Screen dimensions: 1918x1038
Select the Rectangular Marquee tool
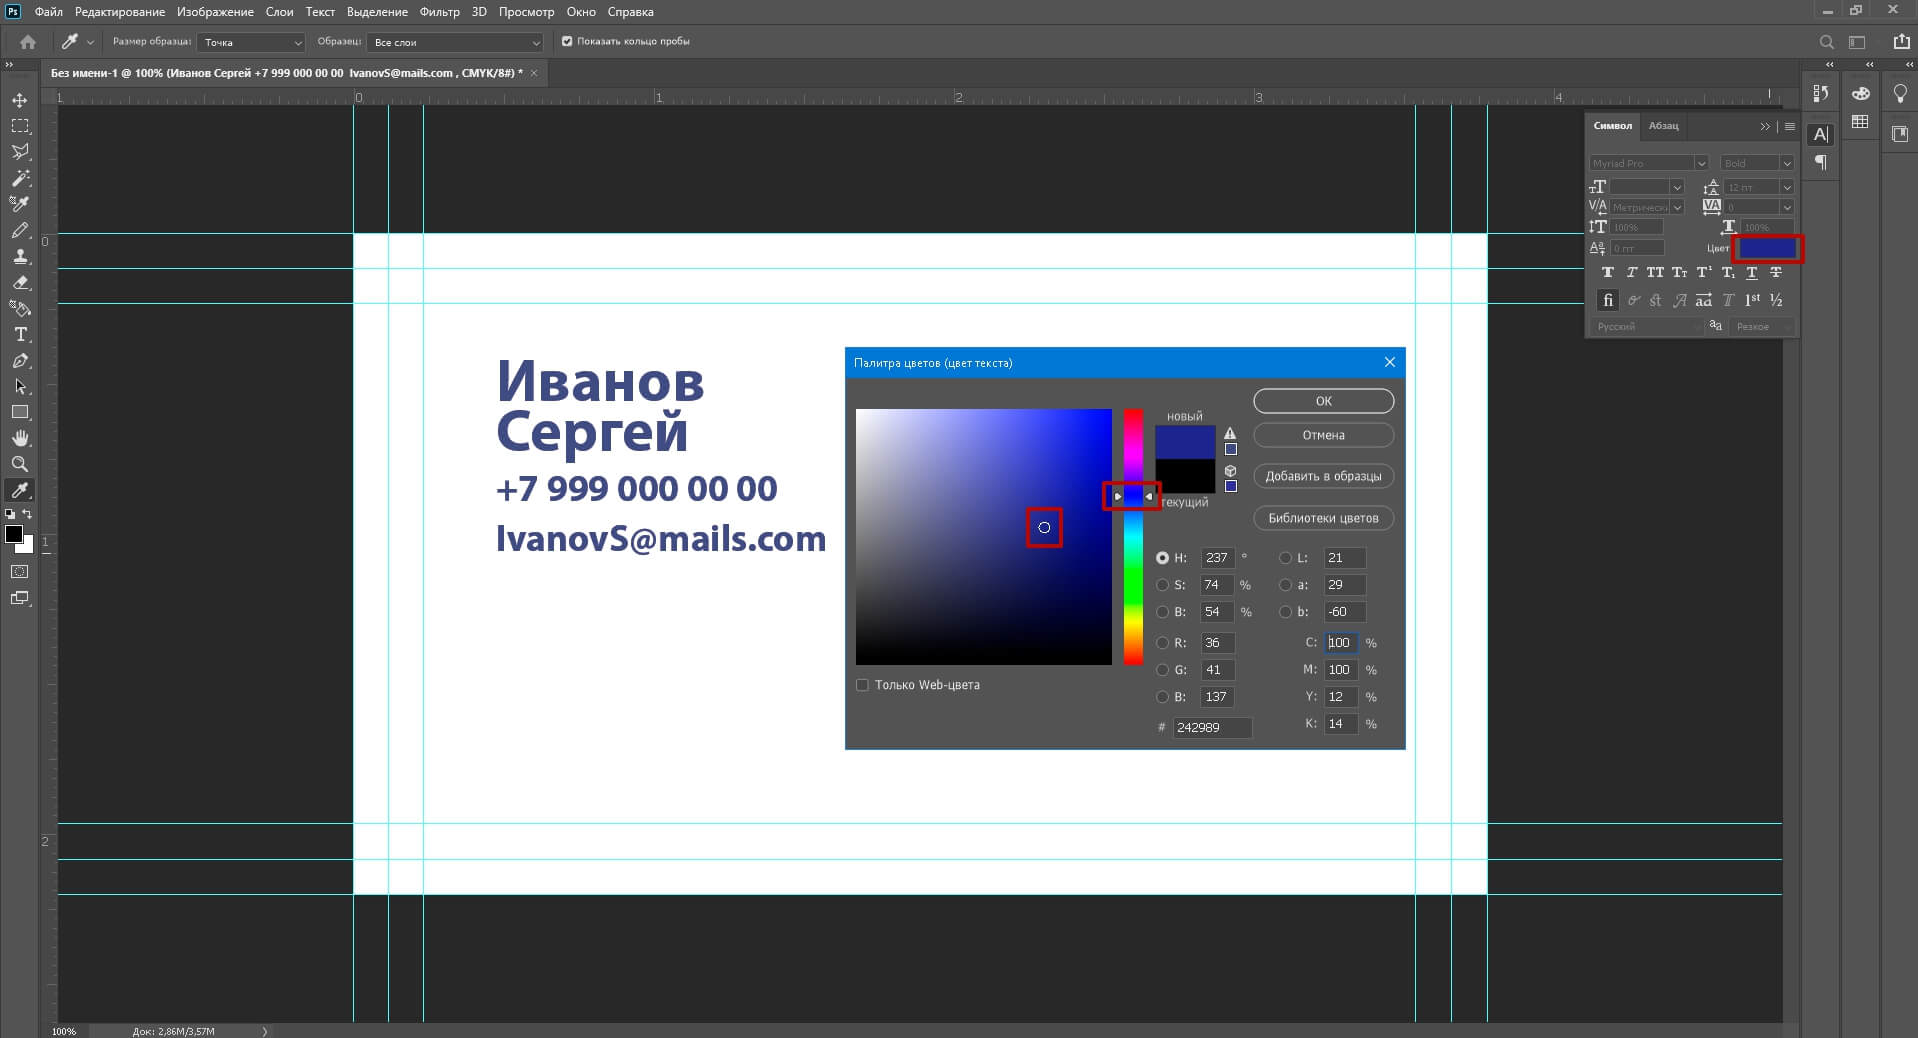point(20,126)
